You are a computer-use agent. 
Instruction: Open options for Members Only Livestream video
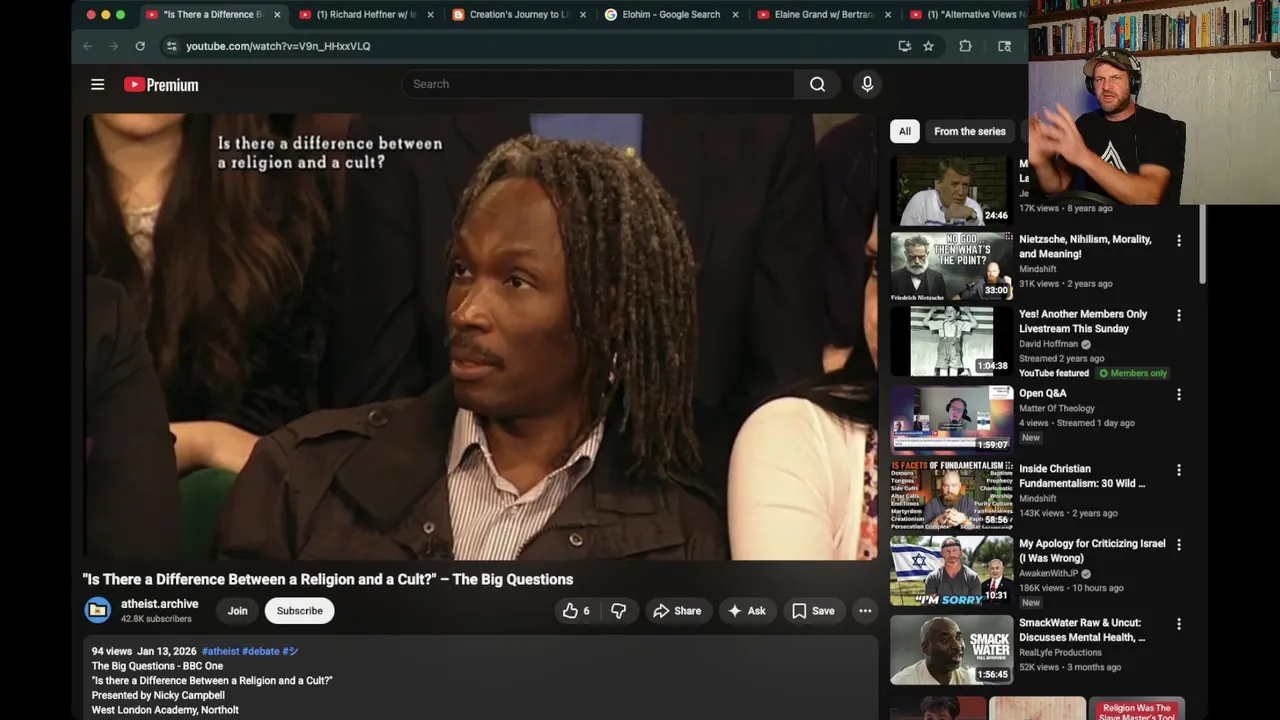coord(1178,315)
